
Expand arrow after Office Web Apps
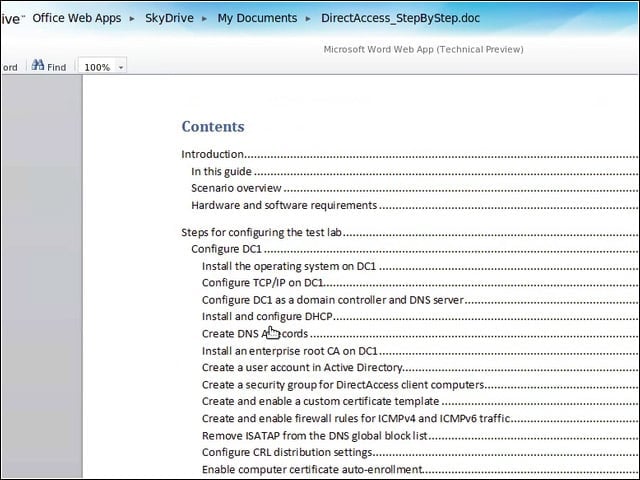coord(132,19)
